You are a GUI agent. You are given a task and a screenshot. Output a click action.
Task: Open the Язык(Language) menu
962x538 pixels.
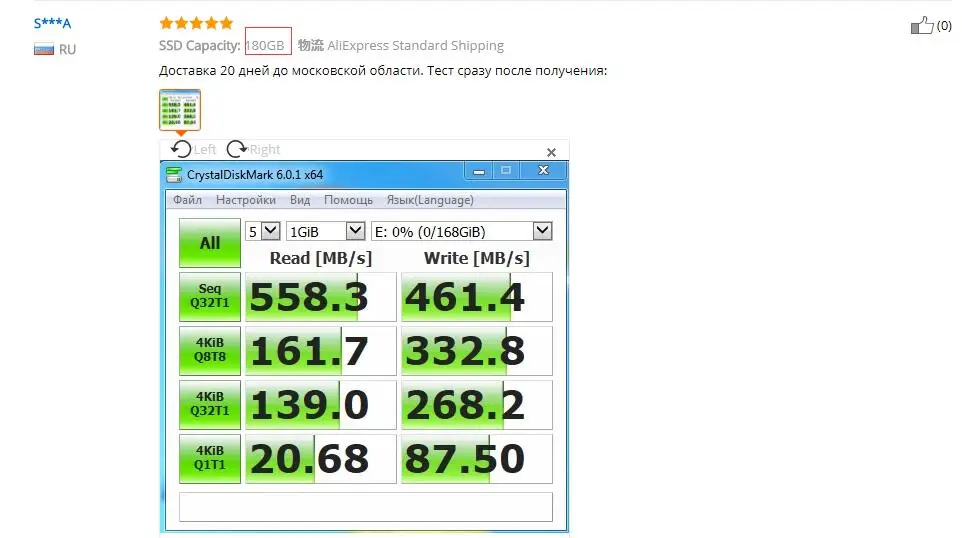429,200
